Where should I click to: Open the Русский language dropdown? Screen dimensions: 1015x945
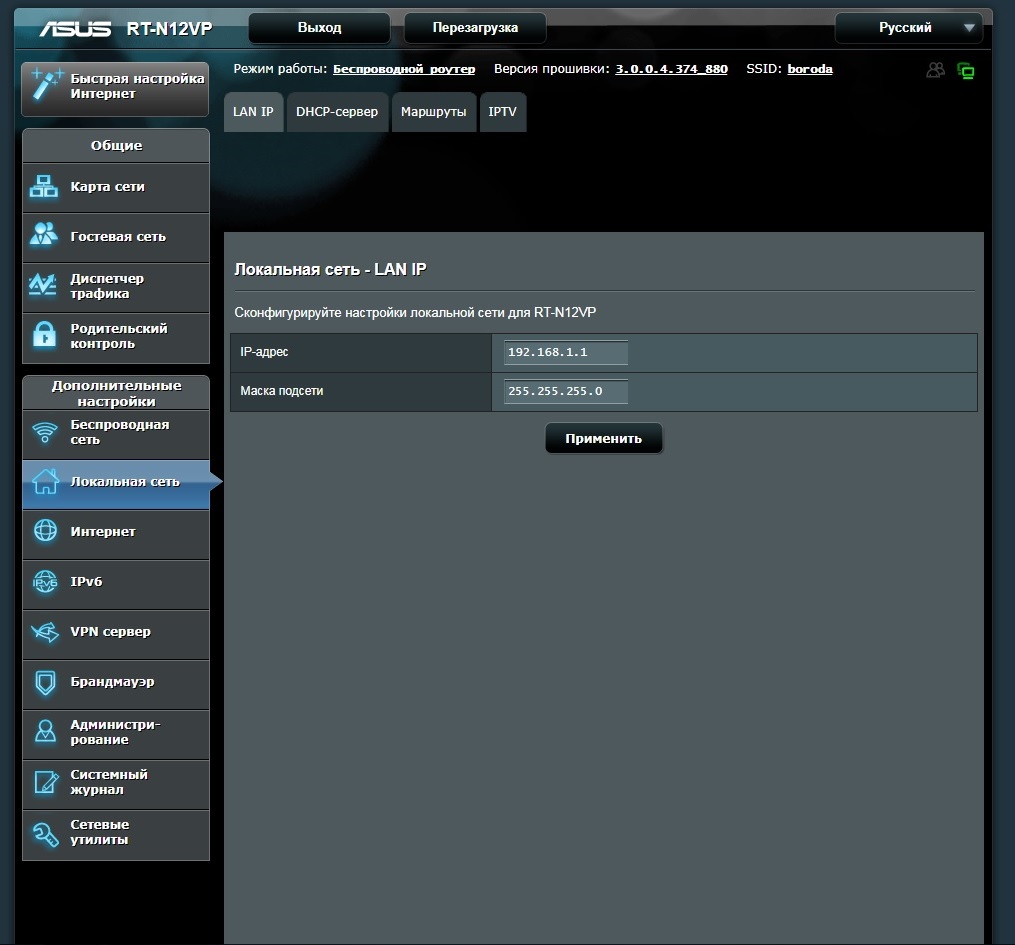[x=909, y=28]
